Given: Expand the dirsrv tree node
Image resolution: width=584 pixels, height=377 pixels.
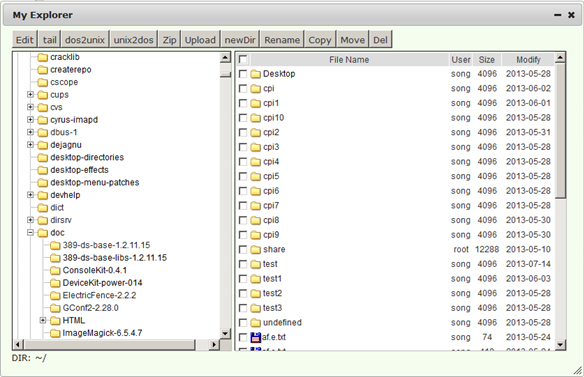Looking at the screenshot, I should [31, 220].
